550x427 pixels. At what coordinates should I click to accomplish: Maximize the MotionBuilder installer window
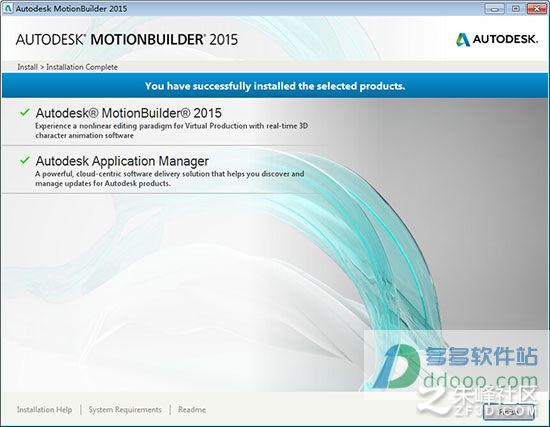tap(516, 8)
